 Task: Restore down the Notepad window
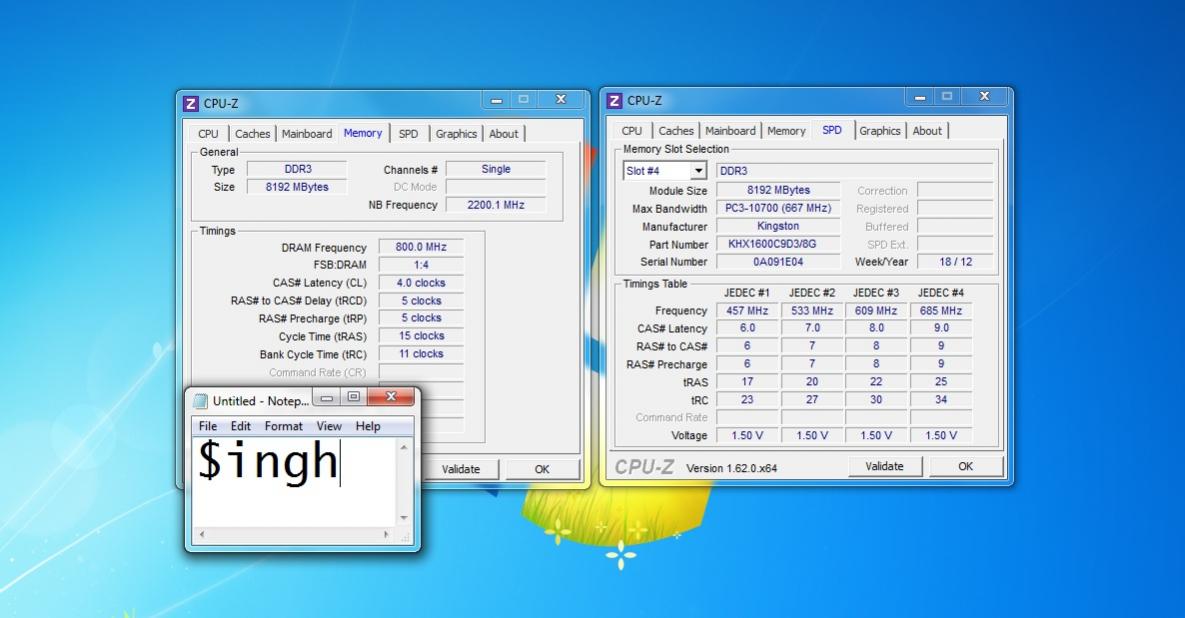353,397
